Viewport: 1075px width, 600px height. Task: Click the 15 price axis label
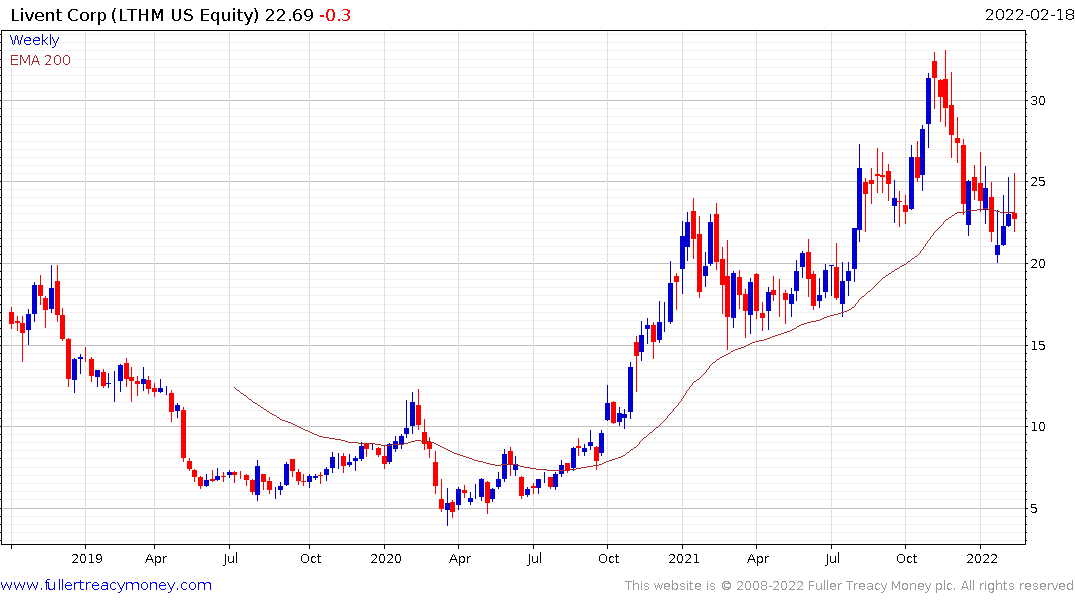[1038, 346]
